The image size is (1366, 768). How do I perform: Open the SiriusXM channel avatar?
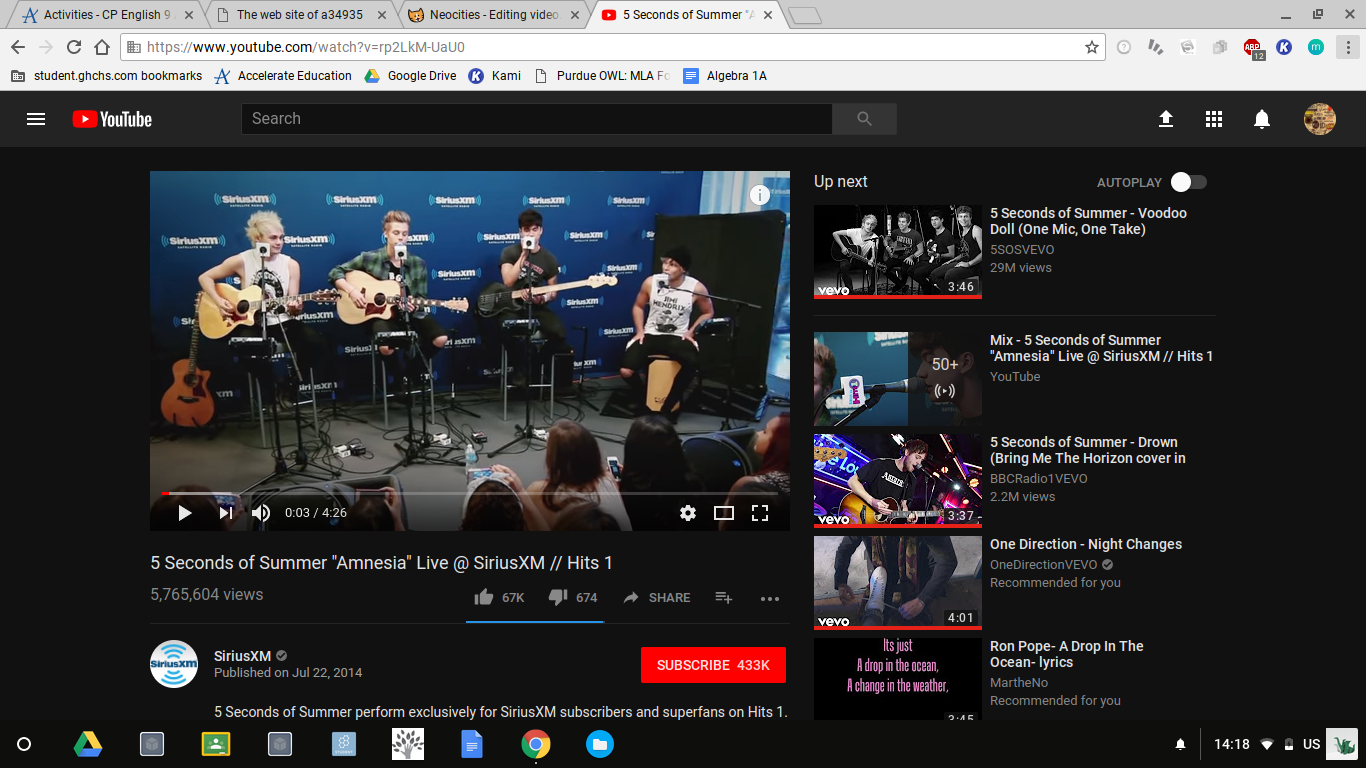click(174, 664)
